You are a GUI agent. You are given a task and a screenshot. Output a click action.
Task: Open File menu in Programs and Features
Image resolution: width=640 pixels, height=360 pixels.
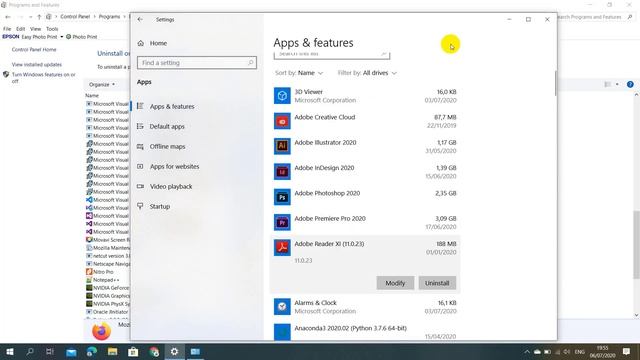[x=7, y=29]
